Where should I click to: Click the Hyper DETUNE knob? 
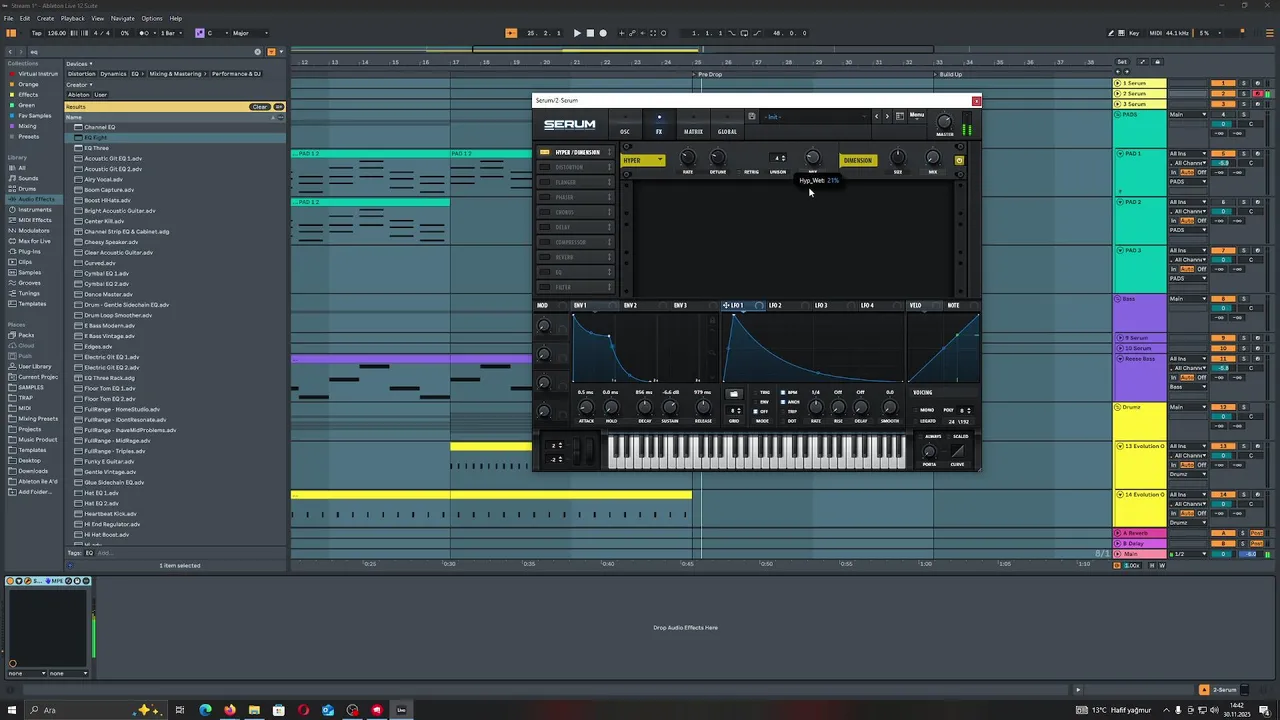point(718,158)
